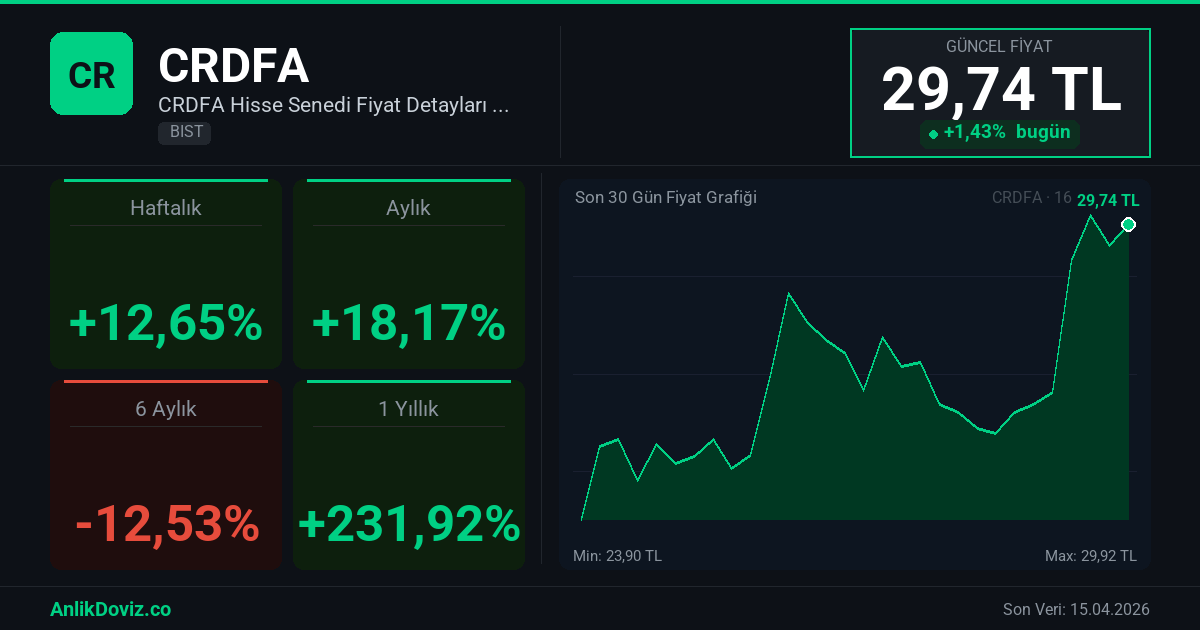Select the Aylık +18,17% card

coord(408,274)
